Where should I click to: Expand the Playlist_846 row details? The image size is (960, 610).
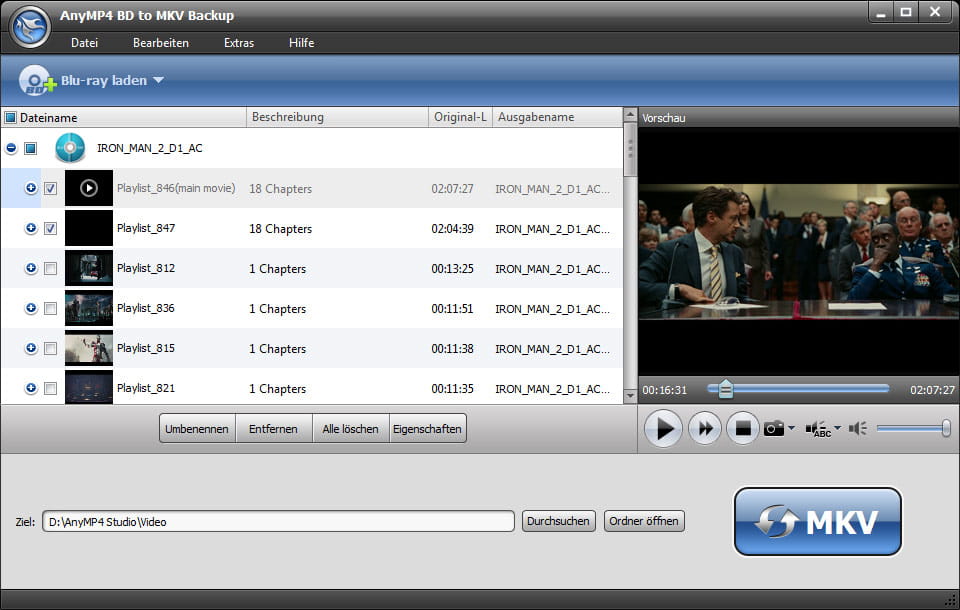tap(31, 188)
